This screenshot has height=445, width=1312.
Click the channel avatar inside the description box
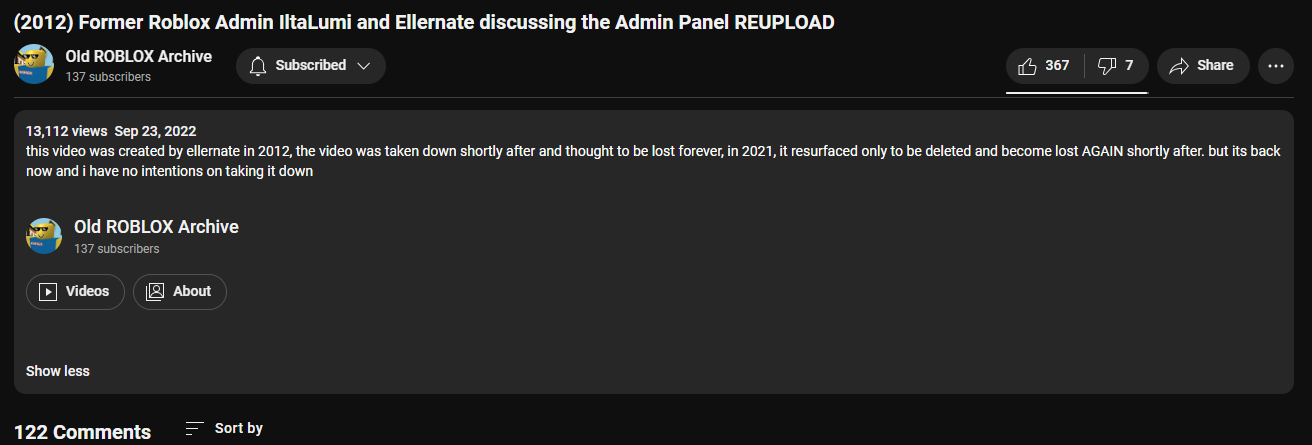pyautogui.click(x=44, y=236)
